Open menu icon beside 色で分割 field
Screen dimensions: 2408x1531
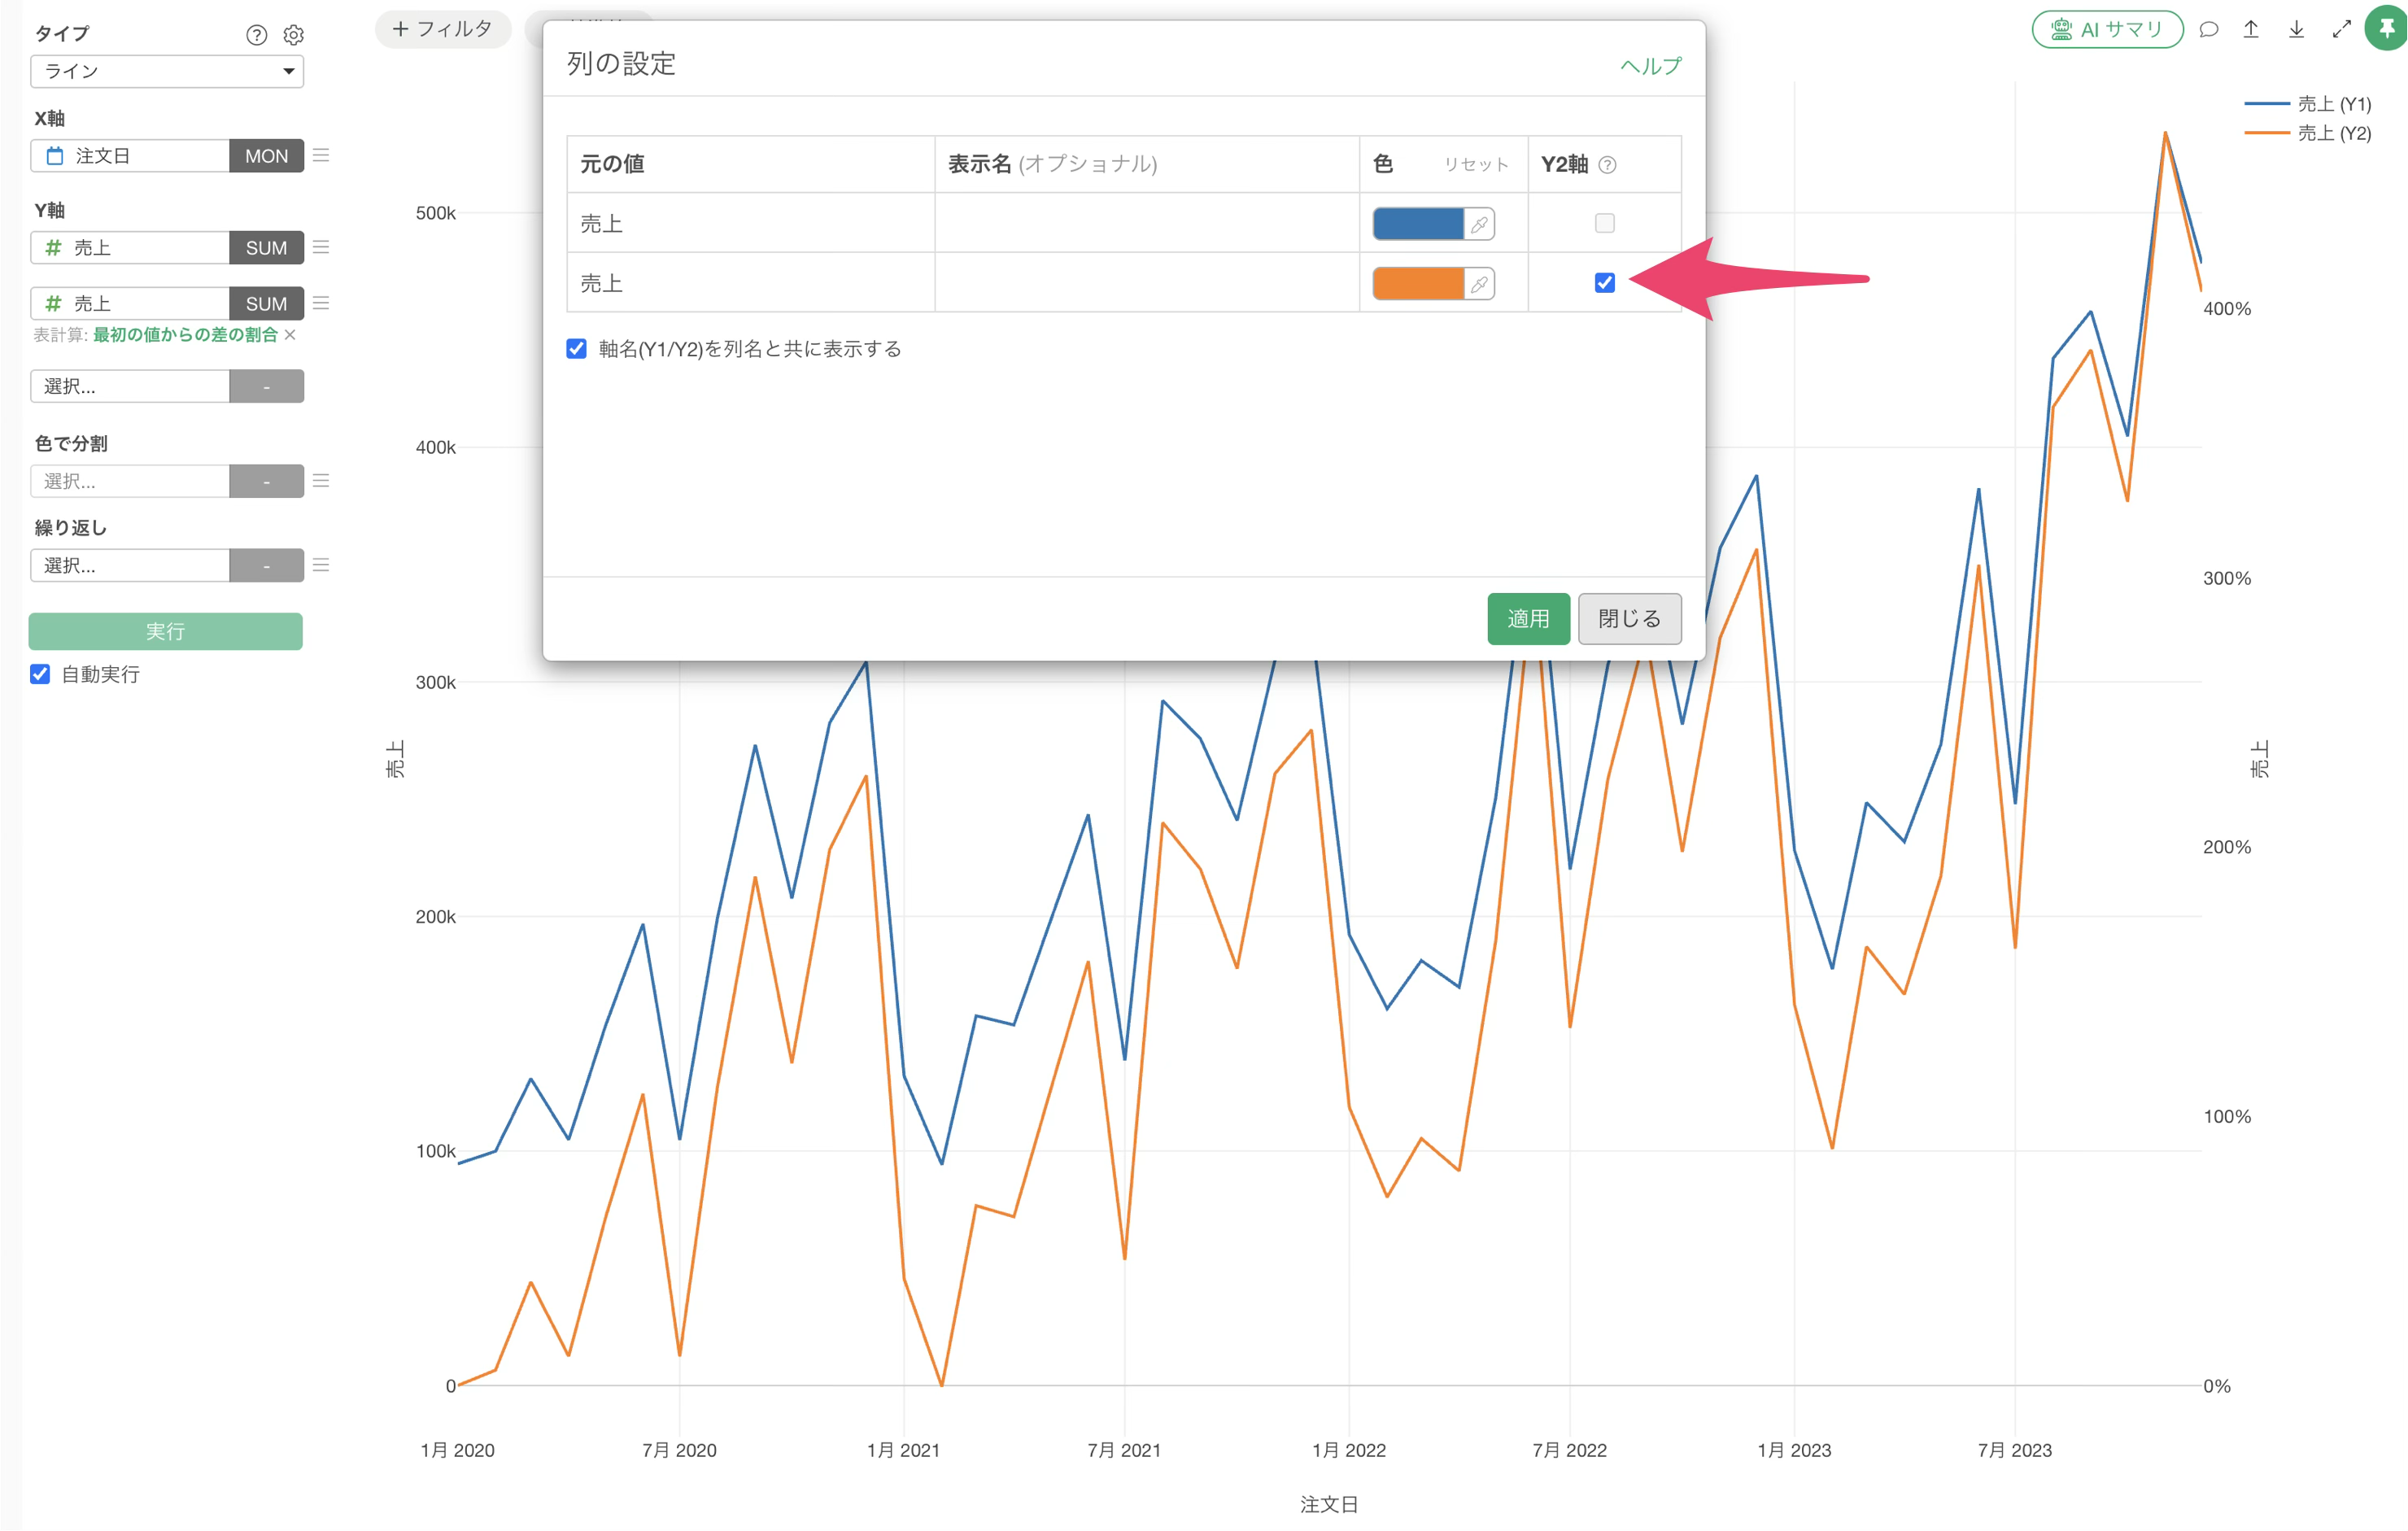[321, 481]
